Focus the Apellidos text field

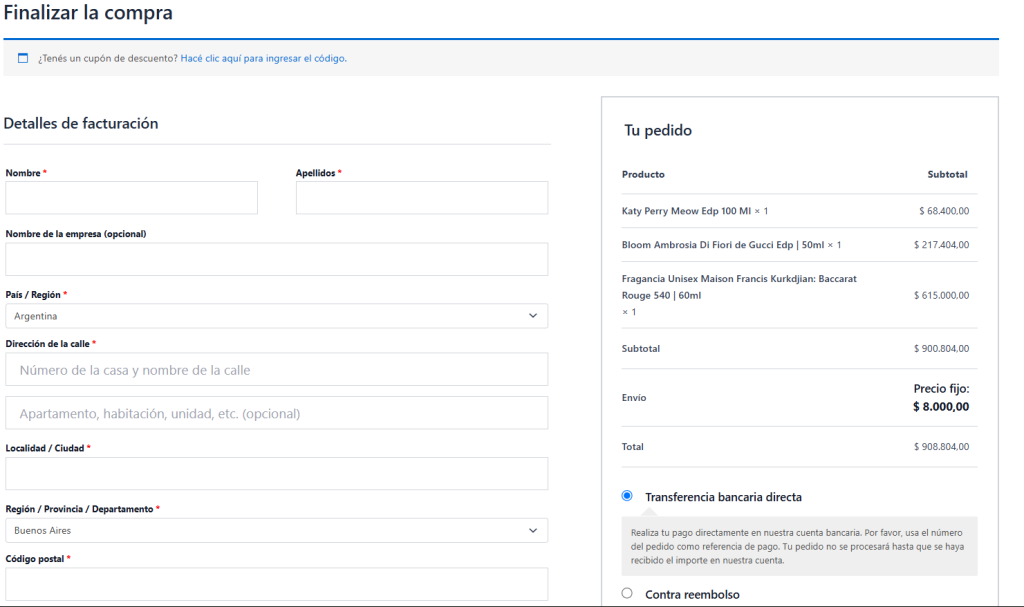421,198
